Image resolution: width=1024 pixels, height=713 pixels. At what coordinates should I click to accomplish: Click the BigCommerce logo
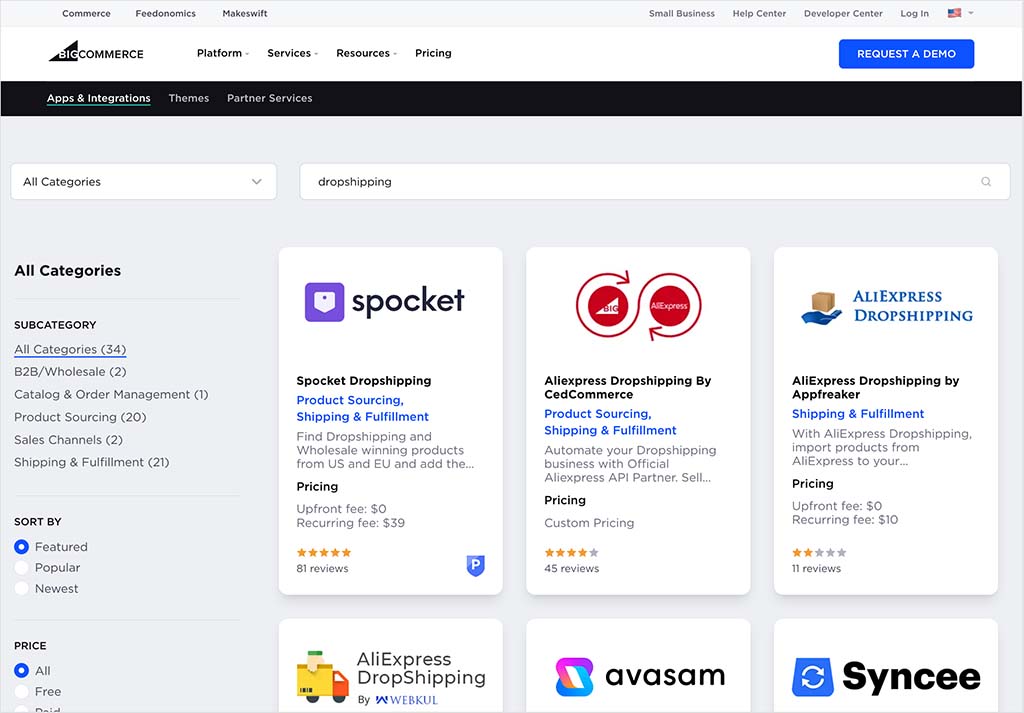point(96,52)
